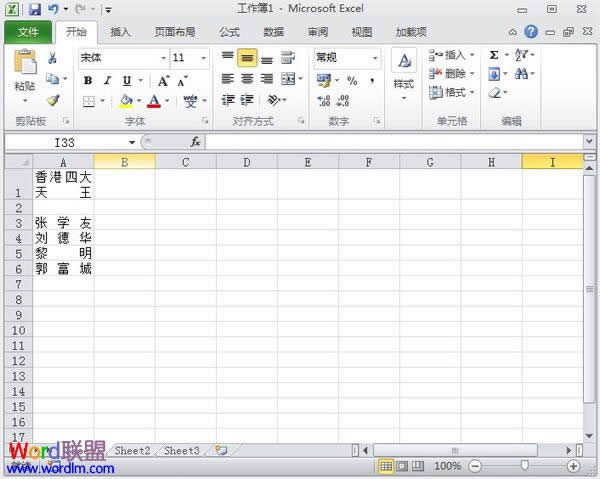600x479 pixels.
Task: Select the Sheet2 worksheet tab
Action: [x=132, y=451]
